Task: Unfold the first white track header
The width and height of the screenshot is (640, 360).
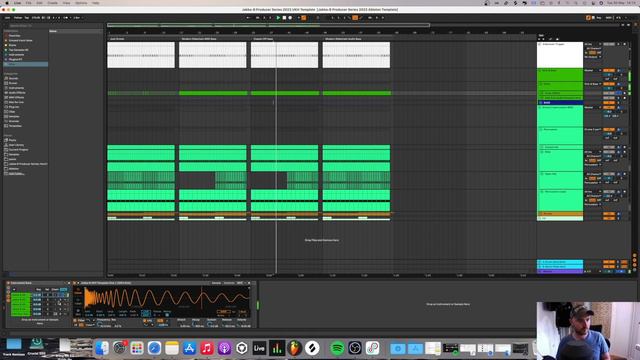Action: click(x=540, y=44)
